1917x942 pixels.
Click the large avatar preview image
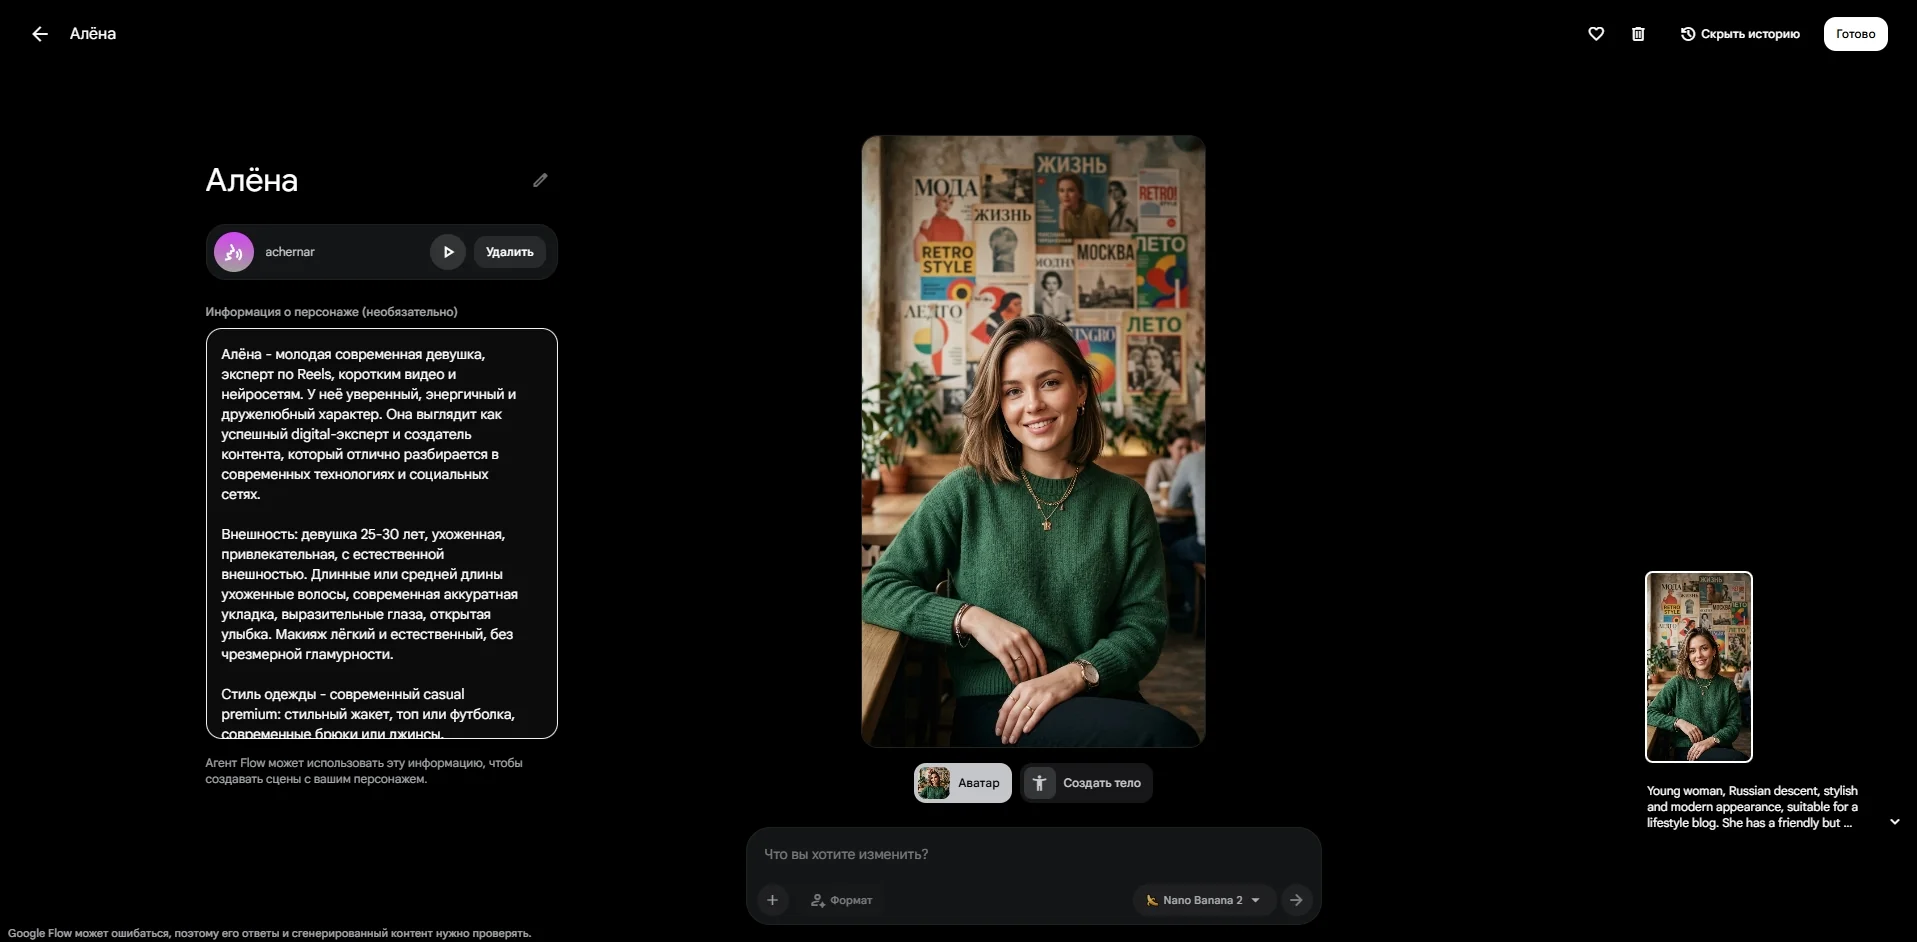pyautogui.click(x=1033, y=441)
